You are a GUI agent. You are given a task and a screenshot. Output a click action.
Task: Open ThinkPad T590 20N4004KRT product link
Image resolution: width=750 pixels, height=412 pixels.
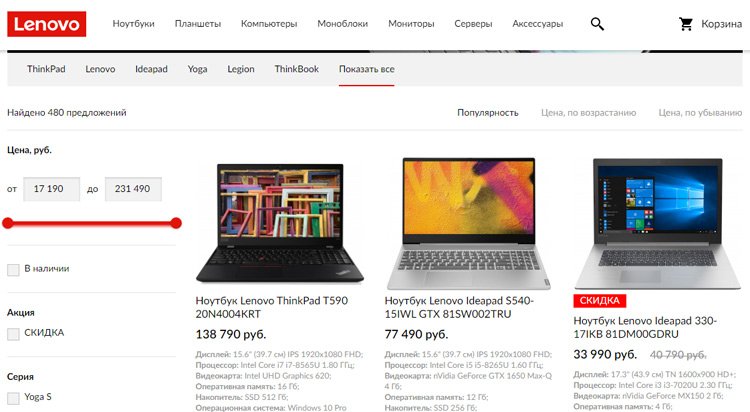click(271, 307)
